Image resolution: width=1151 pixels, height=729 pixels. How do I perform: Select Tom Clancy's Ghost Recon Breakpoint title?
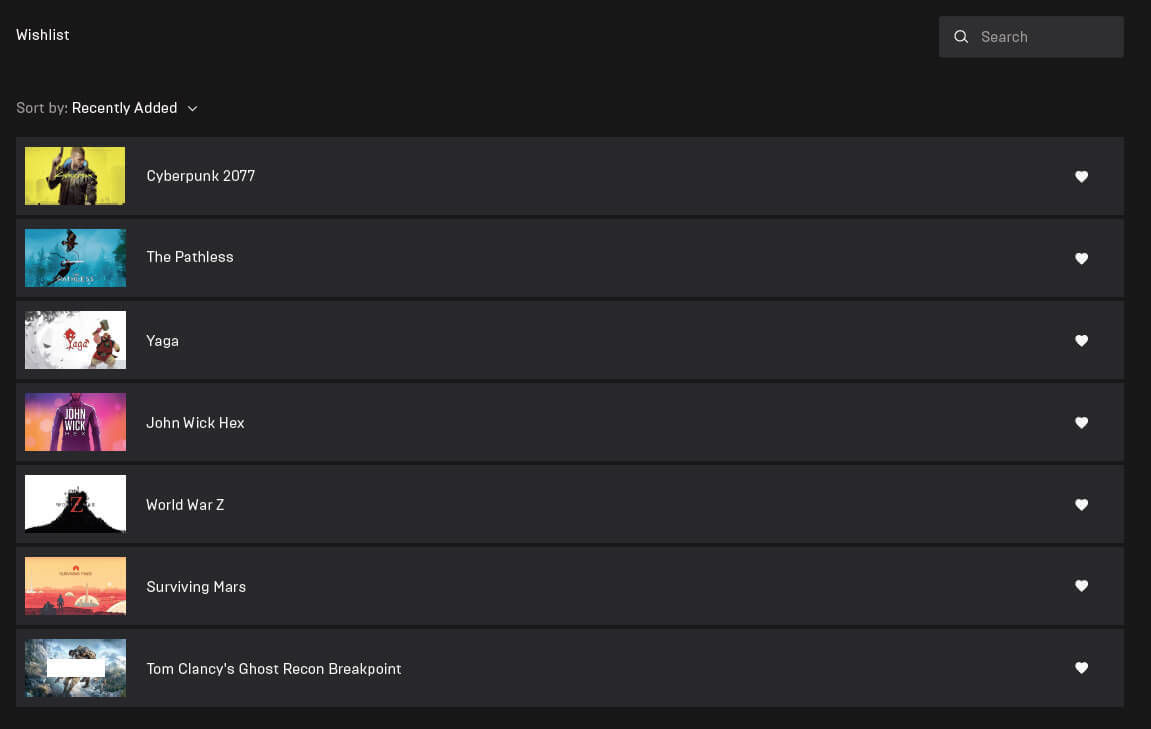pos(274,669)
